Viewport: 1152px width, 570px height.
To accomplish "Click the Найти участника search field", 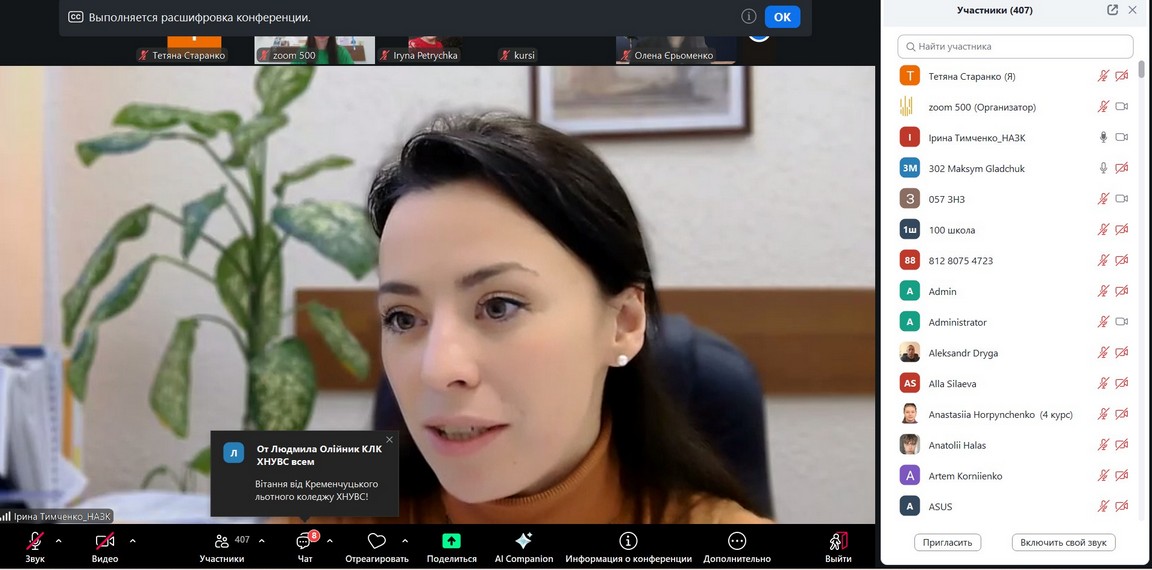I will pyautogui.click(x=1015, y=46).
